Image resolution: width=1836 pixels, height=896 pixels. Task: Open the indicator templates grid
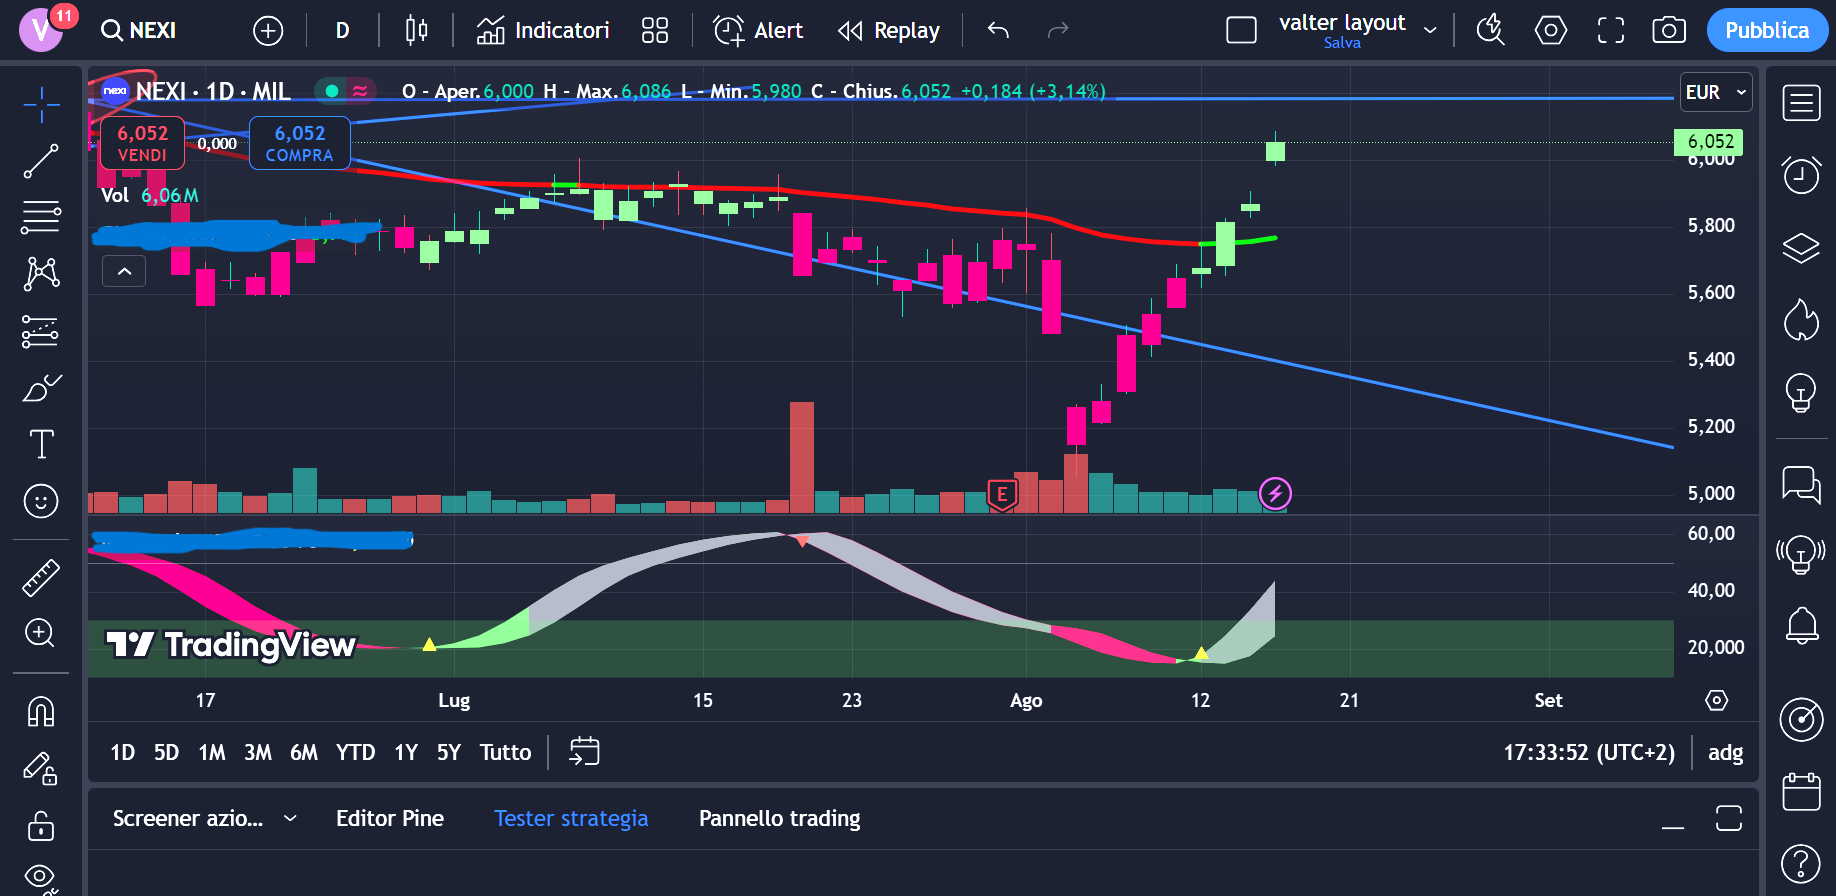[x=655, y=31]
